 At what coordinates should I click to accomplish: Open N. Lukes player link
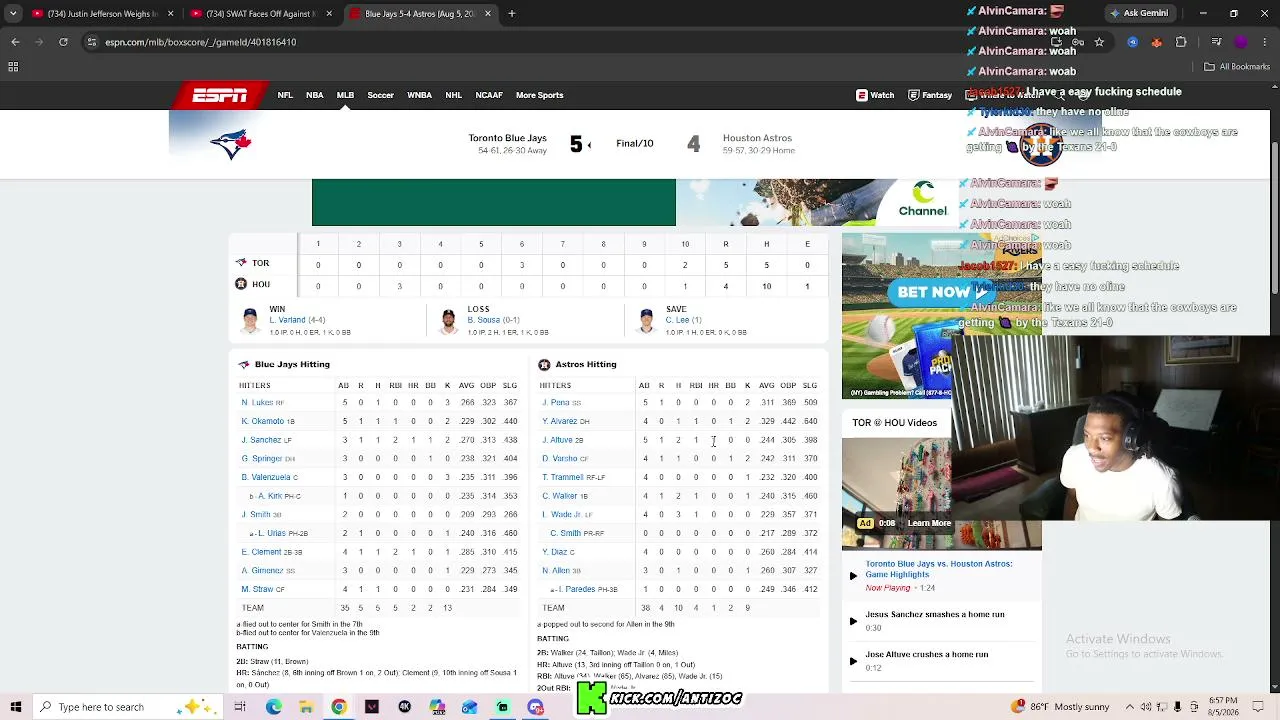pyautogui.click(x=257, y=402)
